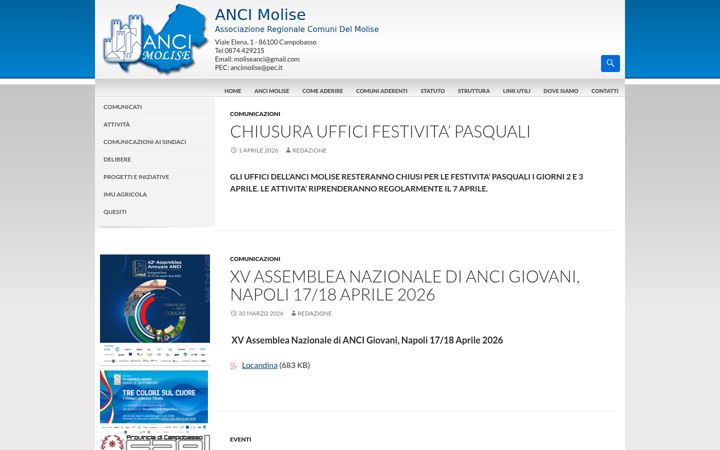This screenshot has width=720, height=450.
Task: Click the 1 Aprile 2026 post date
Action: [258, 151]
